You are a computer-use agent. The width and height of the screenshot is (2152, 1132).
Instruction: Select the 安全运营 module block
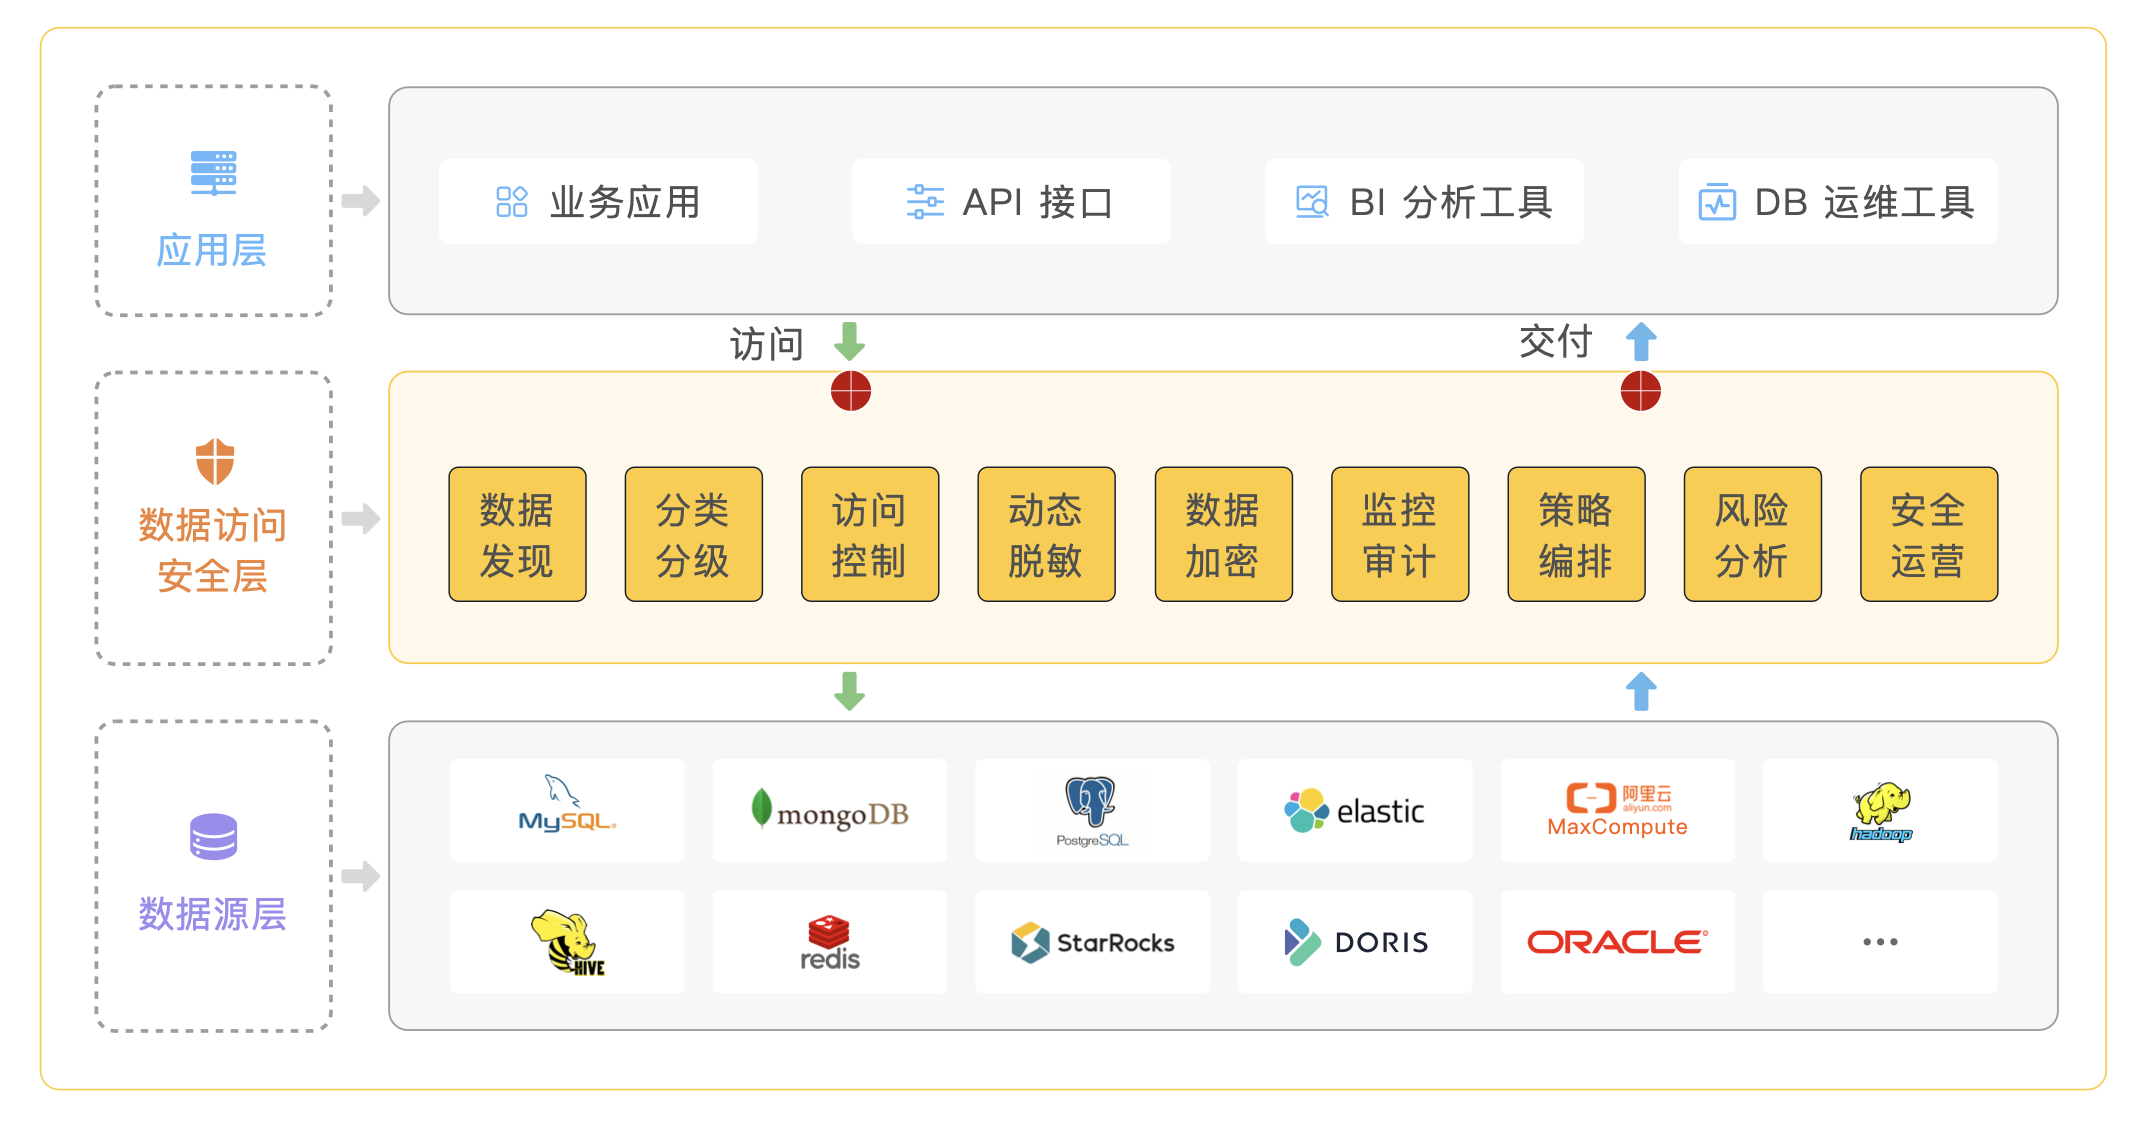pos(1928,534)
